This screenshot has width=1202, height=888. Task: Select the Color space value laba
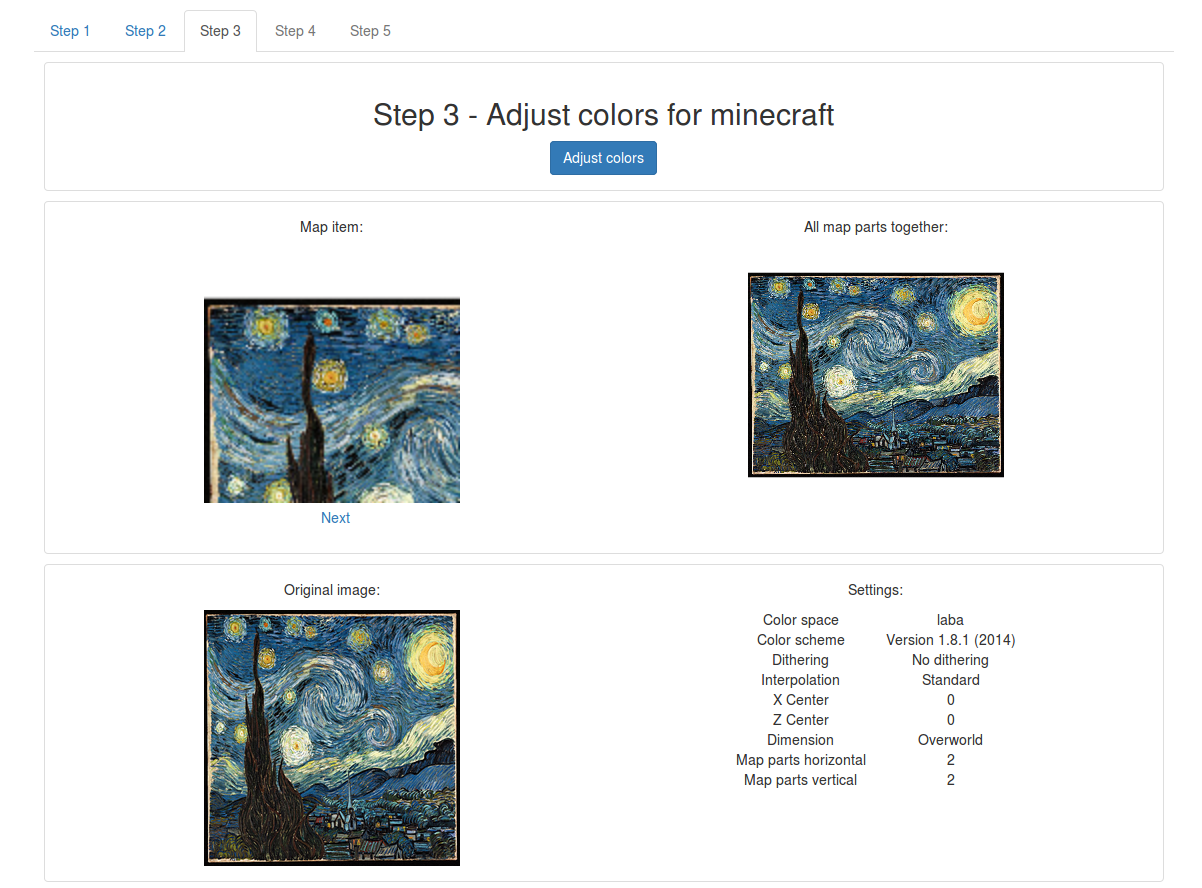(950, 620)
